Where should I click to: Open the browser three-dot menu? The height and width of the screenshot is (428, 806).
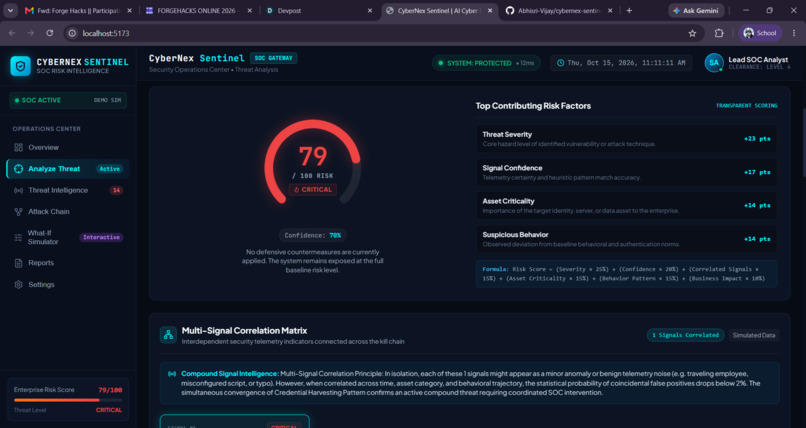(794, 33)
